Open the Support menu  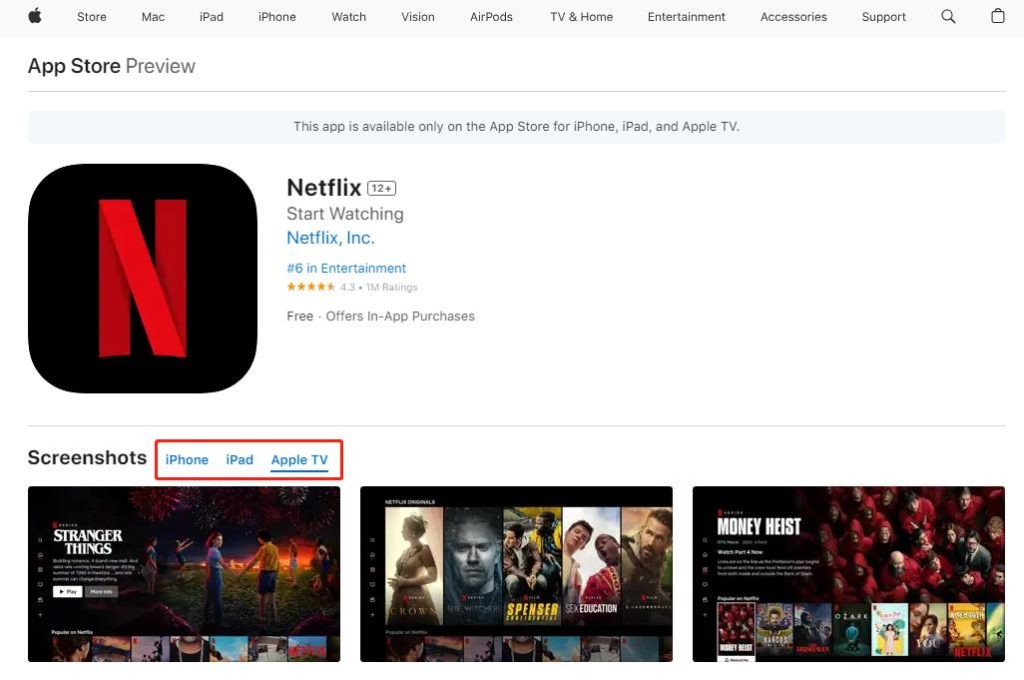[x=884, y=17]
